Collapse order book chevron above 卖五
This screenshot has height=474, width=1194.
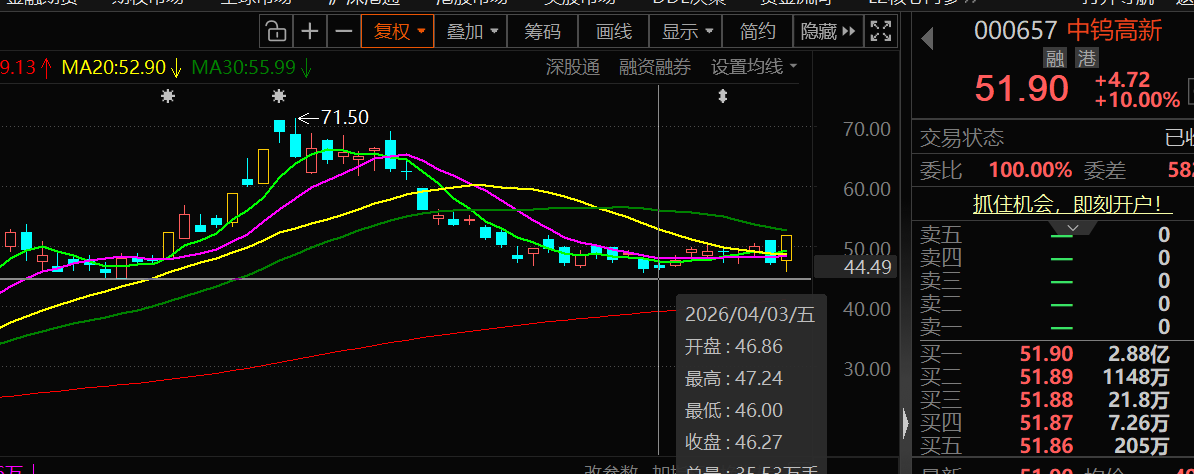tap(1072, 228)
